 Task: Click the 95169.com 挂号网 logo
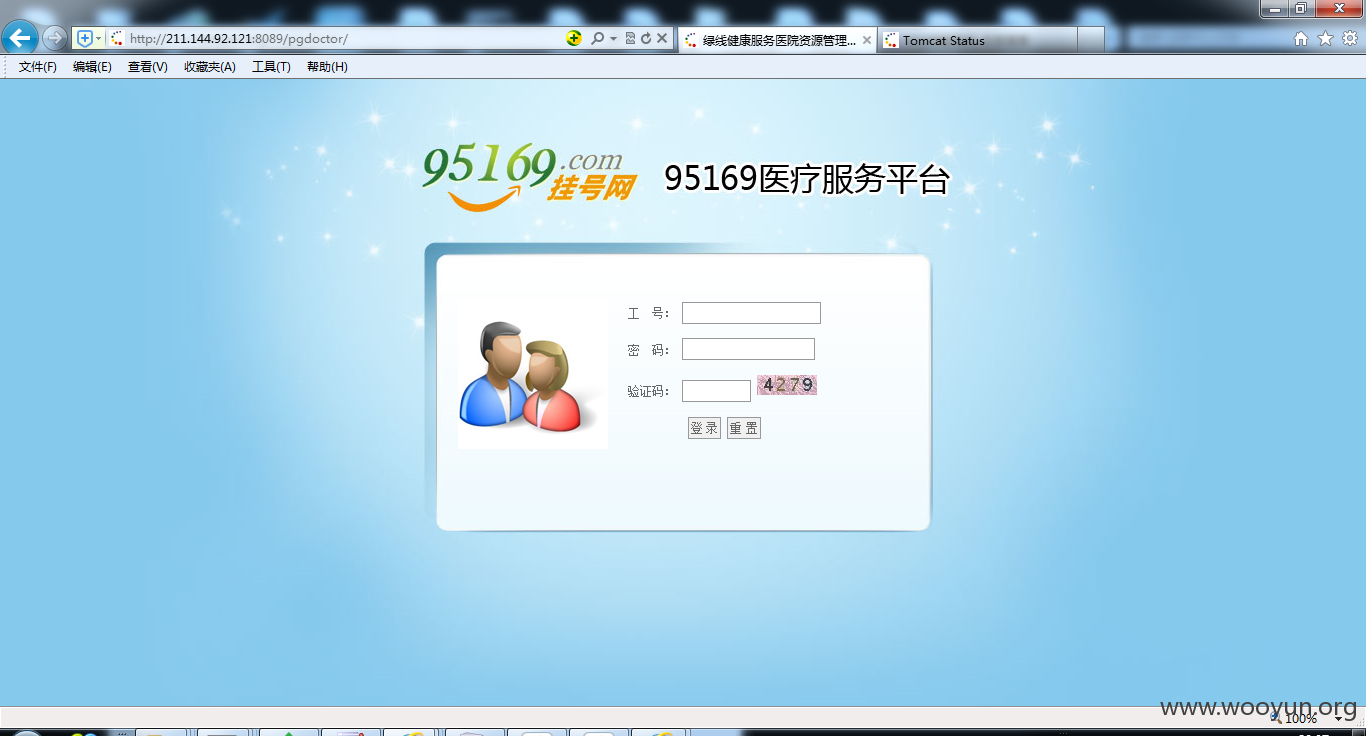click(x=528, y=177)
